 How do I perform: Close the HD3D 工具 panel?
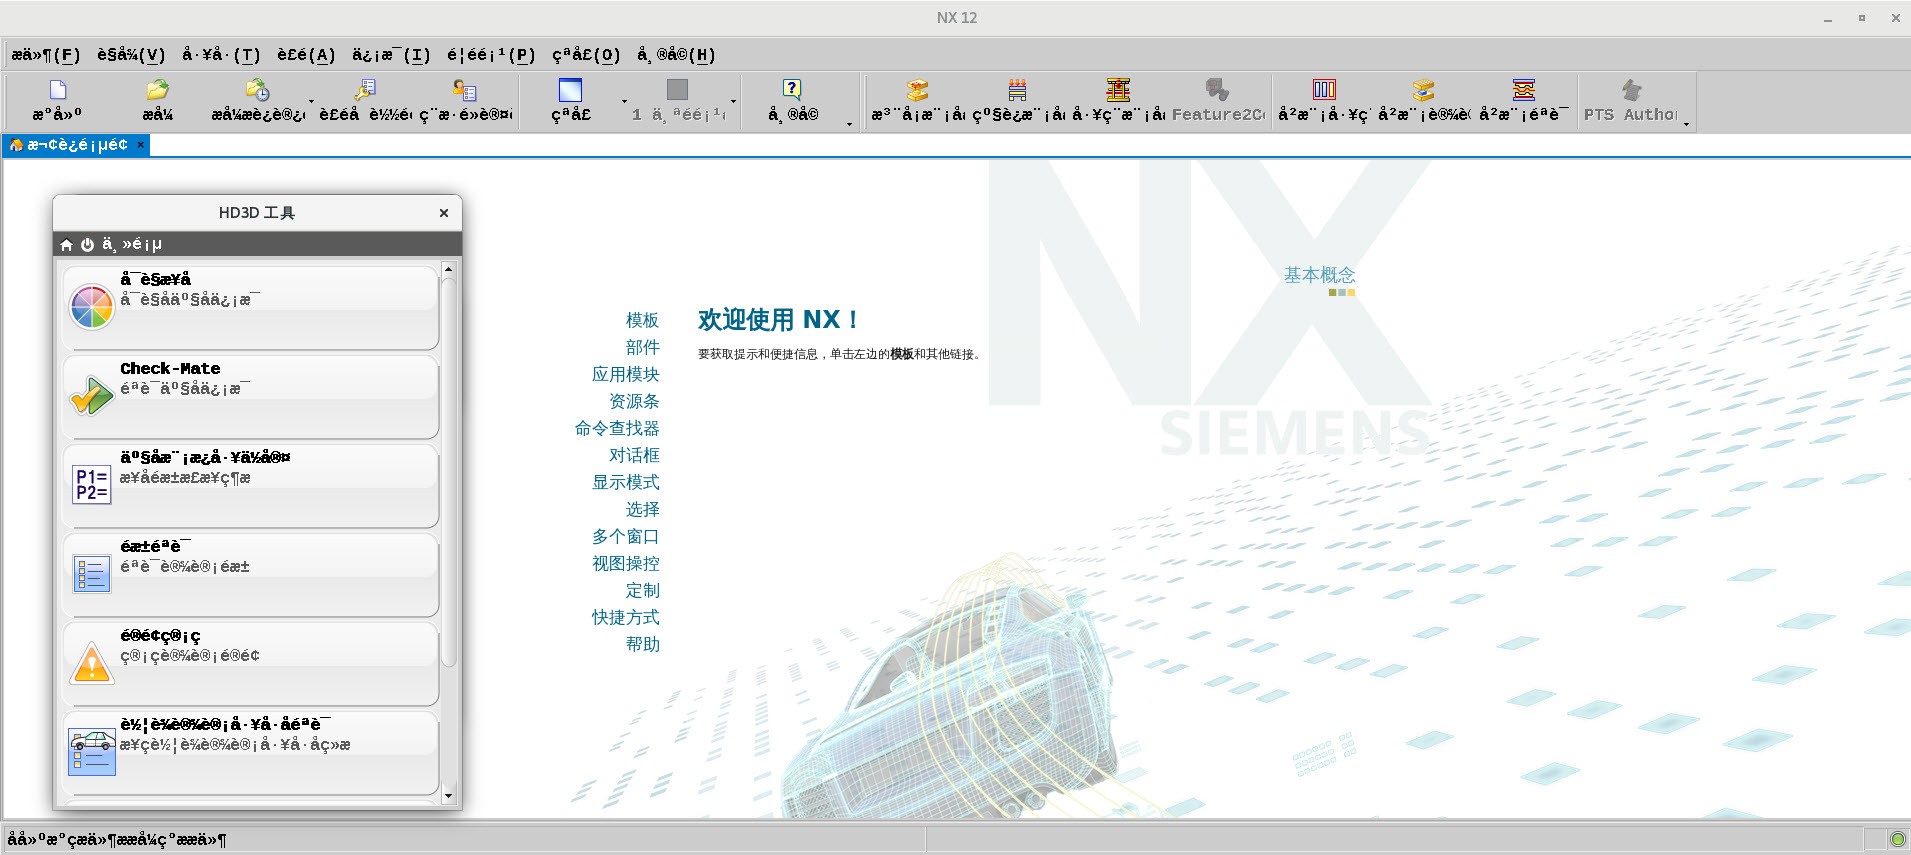click(x=444, y=213)
